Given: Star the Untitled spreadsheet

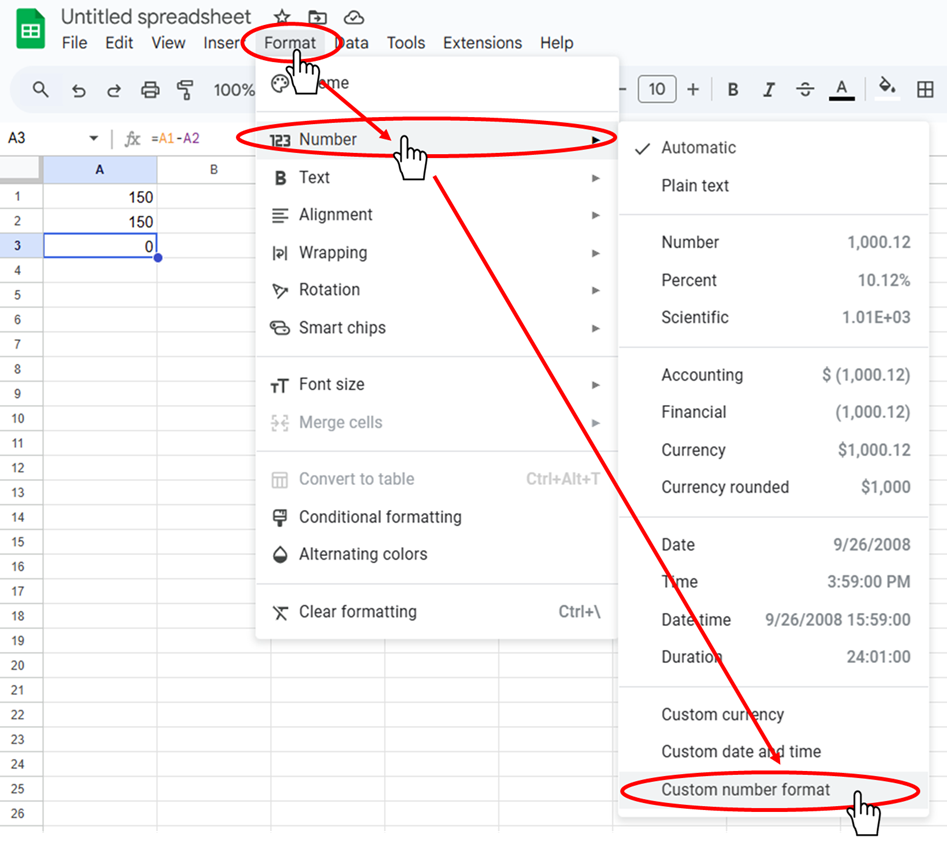Looking at the screenshot, I should pos(281,18).
